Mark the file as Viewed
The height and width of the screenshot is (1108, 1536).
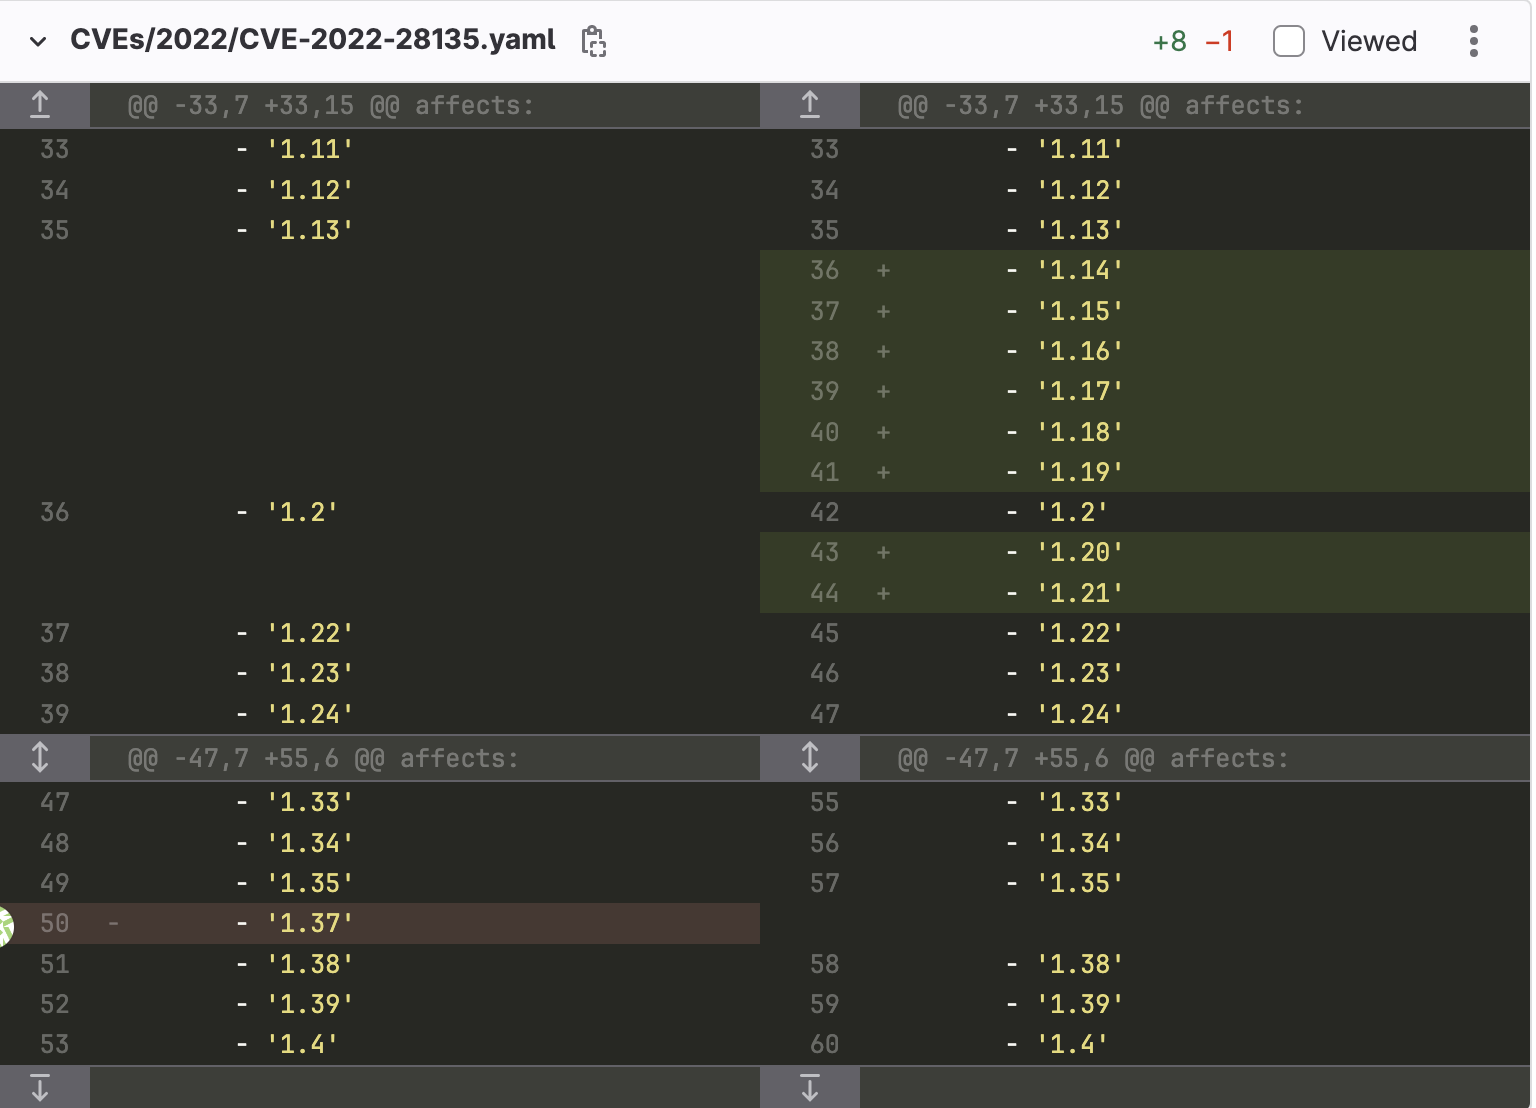[x=1288, y=40]
